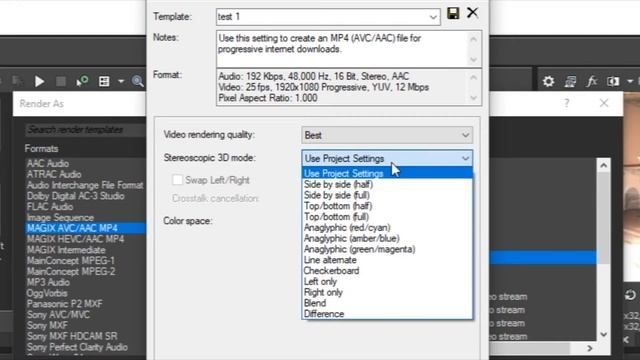Select Sony Perfect Clarity Audio format

(x=77, y=347)
